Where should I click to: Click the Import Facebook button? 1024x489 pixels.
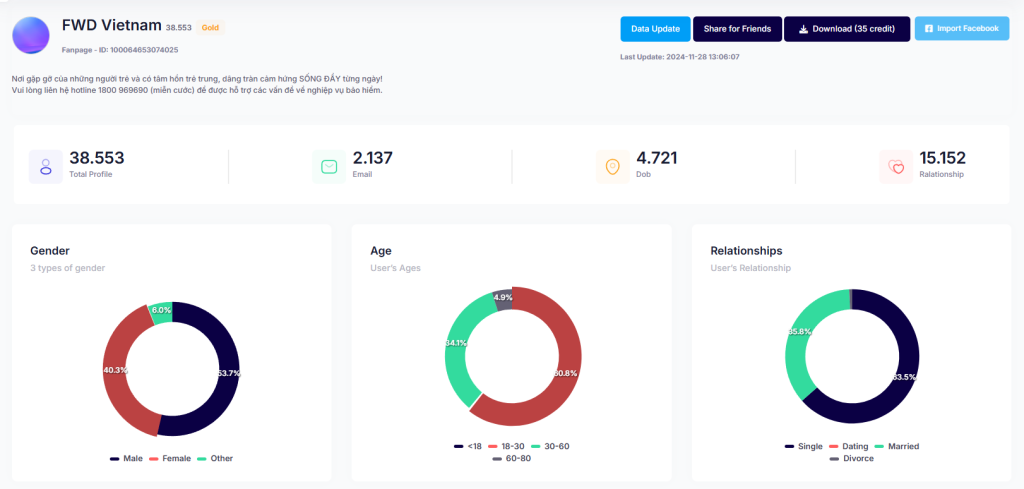[x=962, y=29]
